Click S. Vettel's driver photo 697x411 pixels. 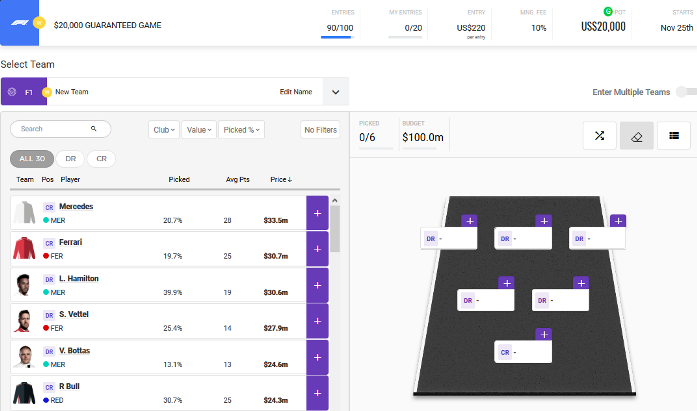[x=24, y=321]
